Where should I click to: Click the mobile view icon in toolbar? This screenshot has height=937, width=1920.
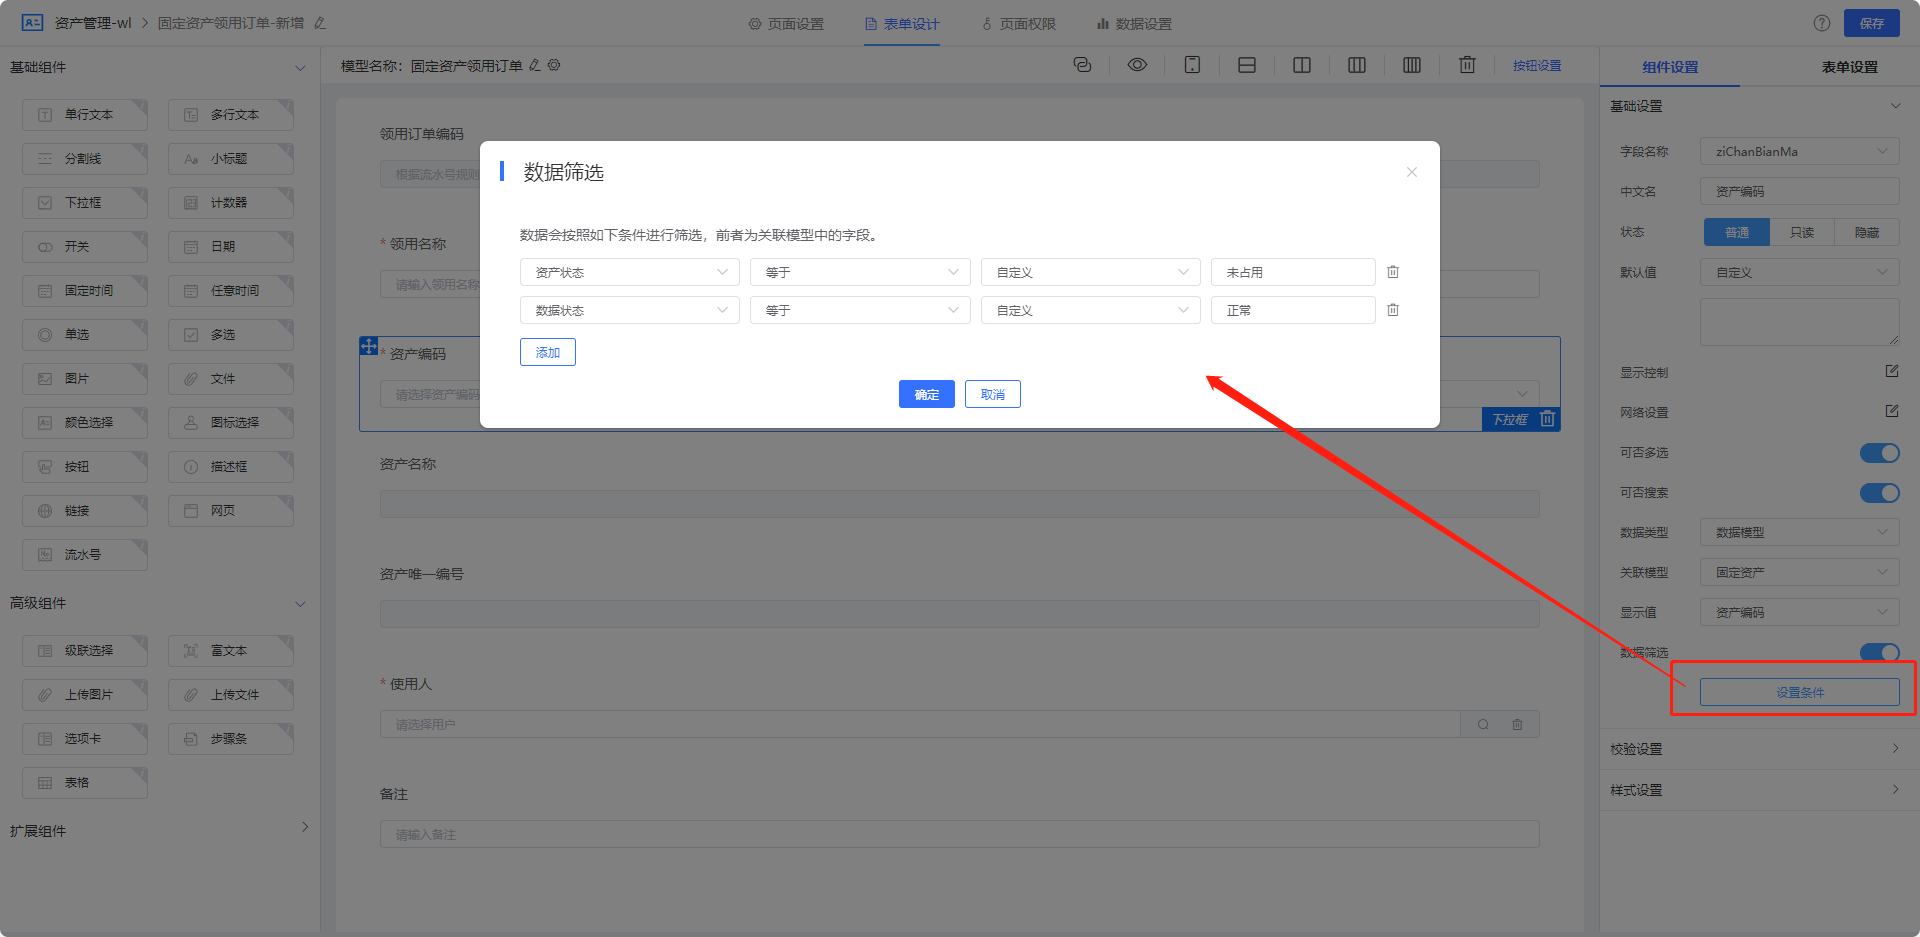[x=1192, y=65]
